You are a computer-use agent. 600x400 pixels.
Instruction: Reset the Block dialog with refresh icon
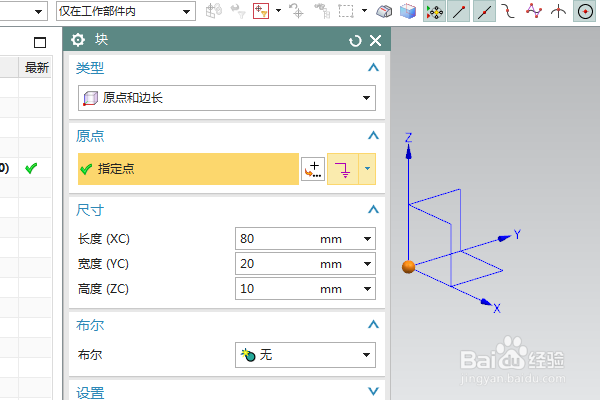tap(355, 40)
